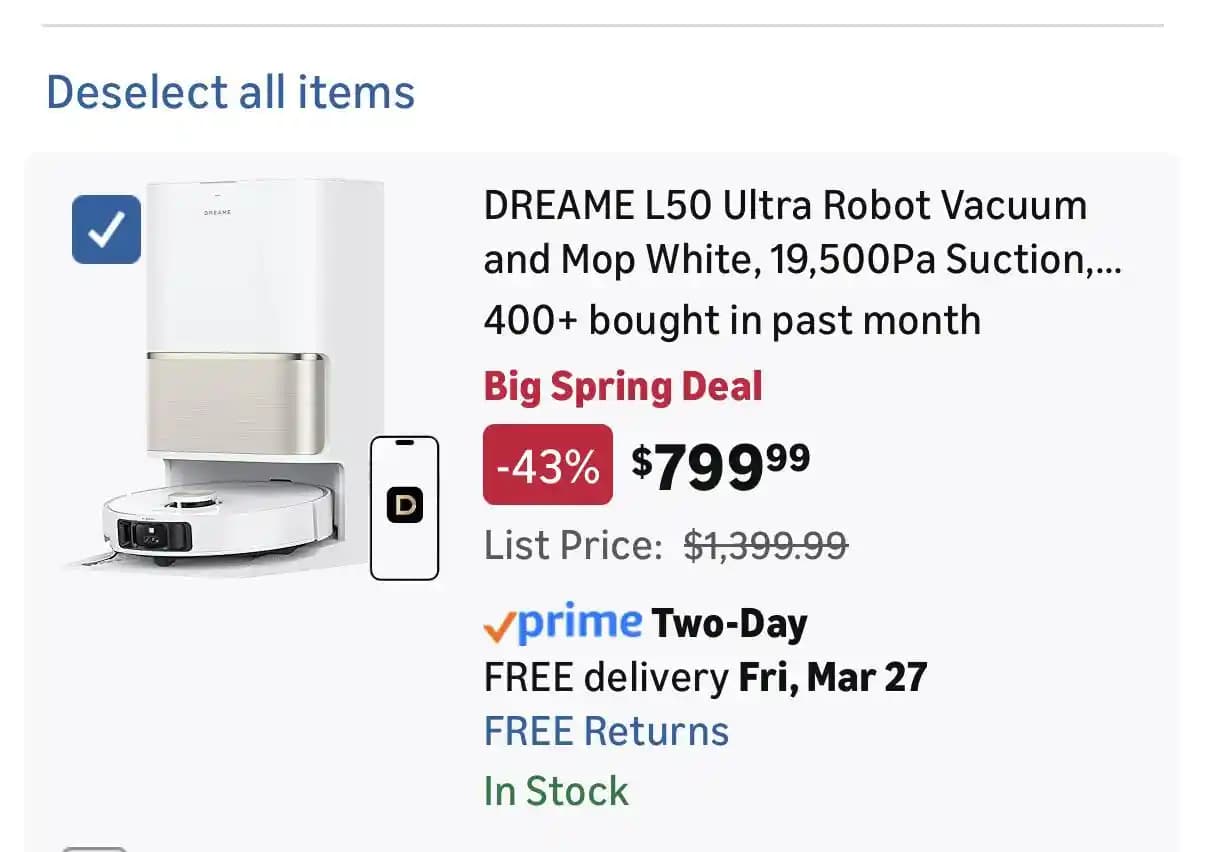Open the FREE Returns link
This screenshot has width=1206, height=852.
click(x=606, y=731)
